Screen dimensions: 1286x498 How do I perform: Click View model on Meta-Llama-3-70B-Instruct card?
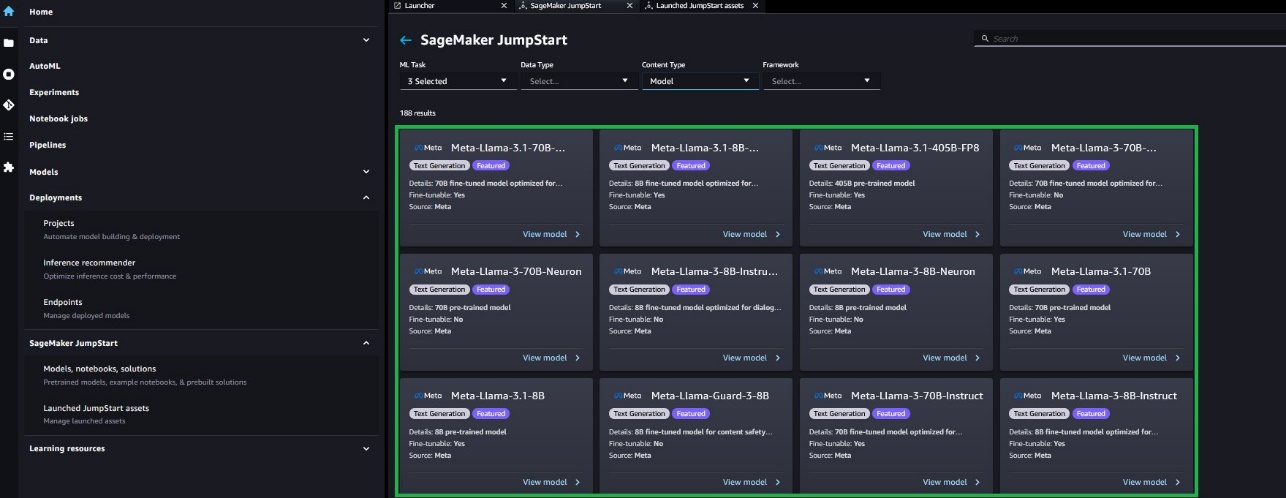[945, 482]
